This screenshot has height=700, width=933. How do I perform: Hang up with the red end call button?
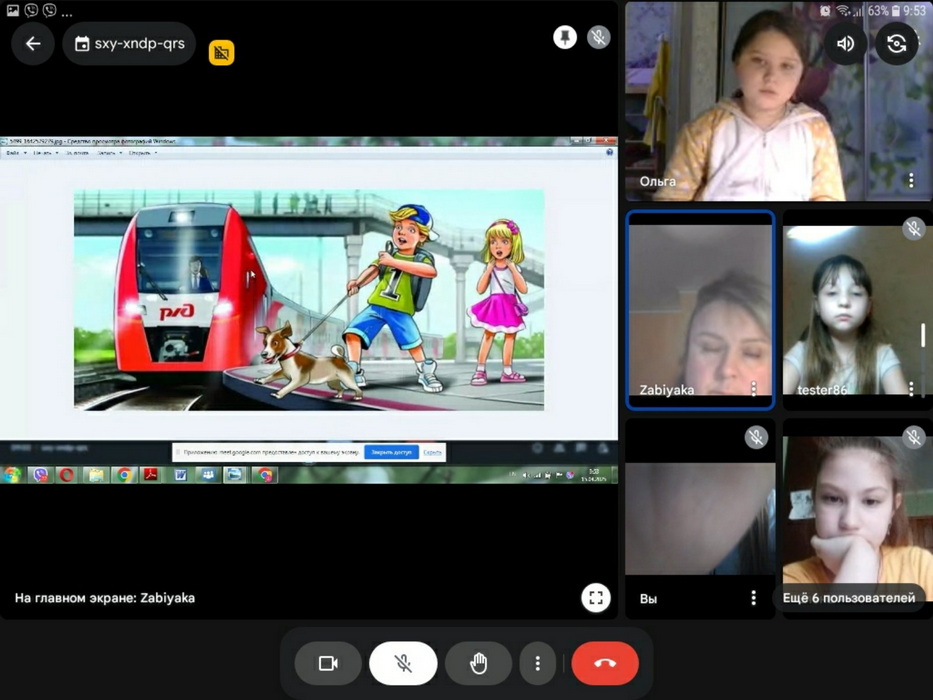605,663
